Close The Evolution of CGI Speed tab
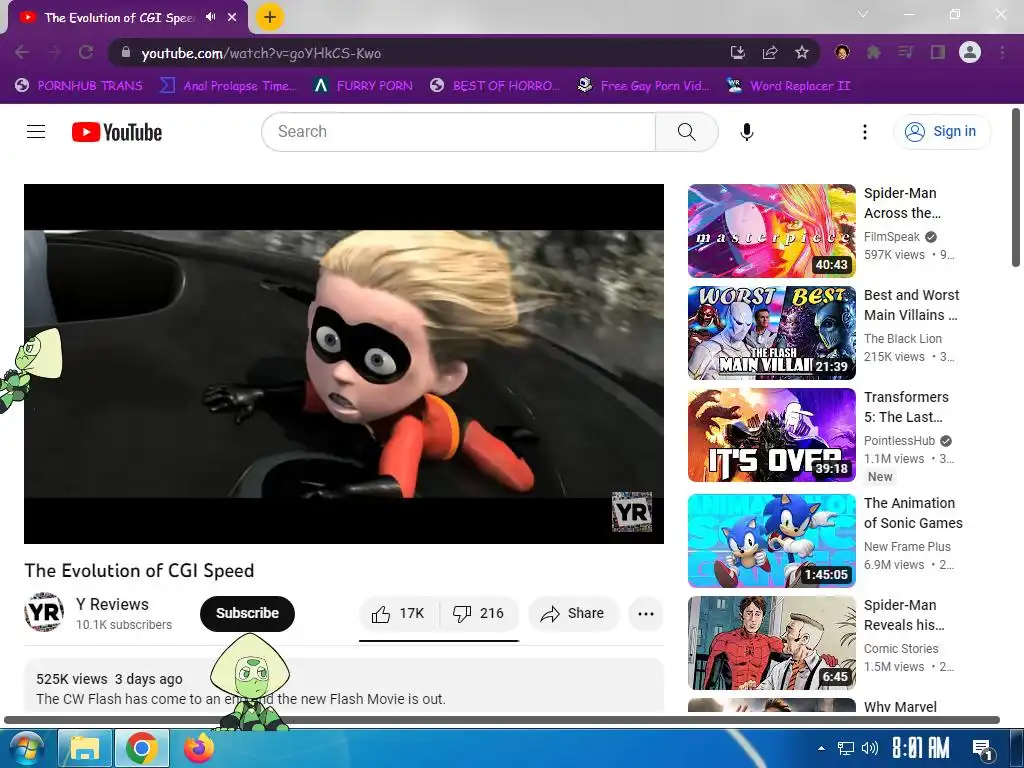This screenshot has width=1024, height=768. tap(232, 17)
